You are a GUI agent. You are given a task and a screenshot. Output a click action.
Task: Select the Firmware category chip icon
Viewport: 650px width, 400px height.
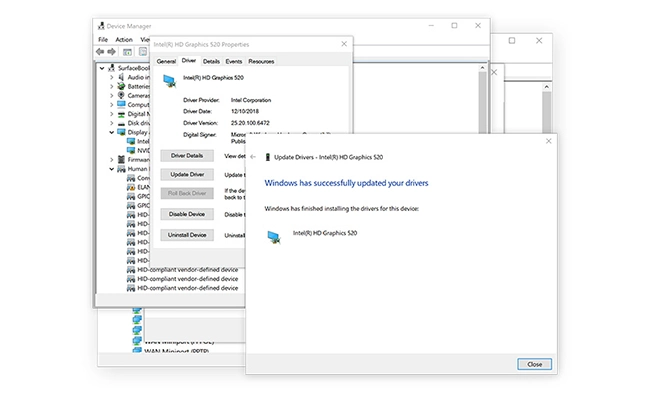(121, 159)
